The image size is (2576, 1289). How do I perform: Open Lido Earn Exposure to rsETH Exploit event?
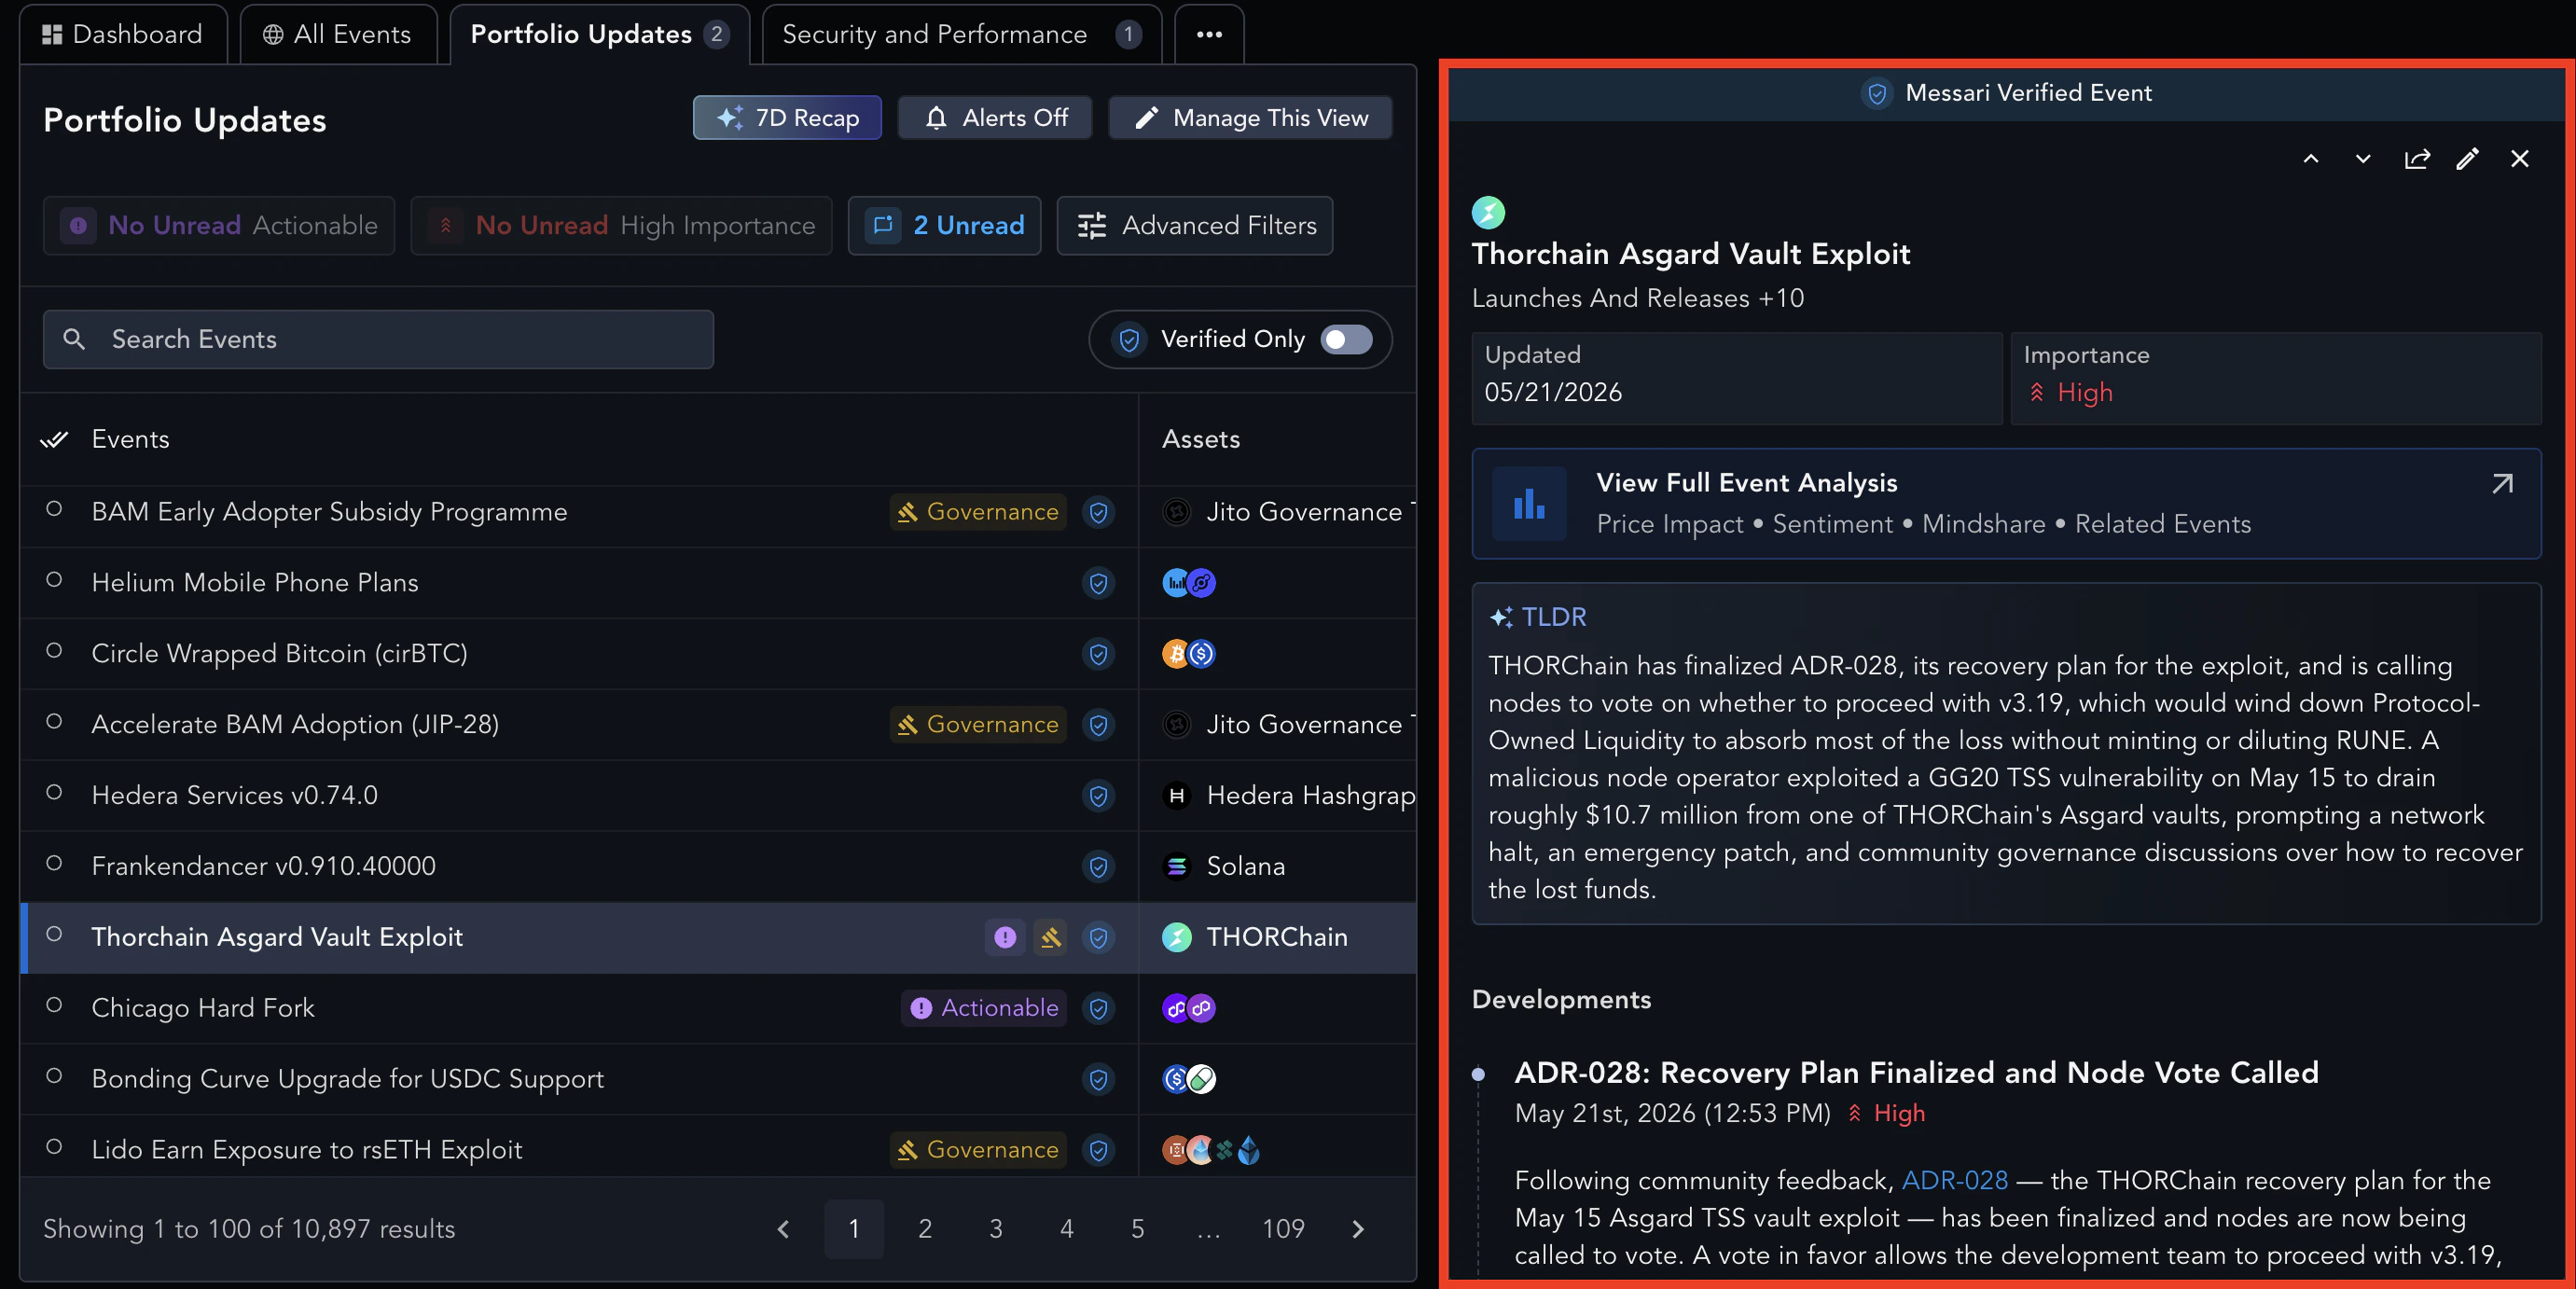tap(306, 1150)
